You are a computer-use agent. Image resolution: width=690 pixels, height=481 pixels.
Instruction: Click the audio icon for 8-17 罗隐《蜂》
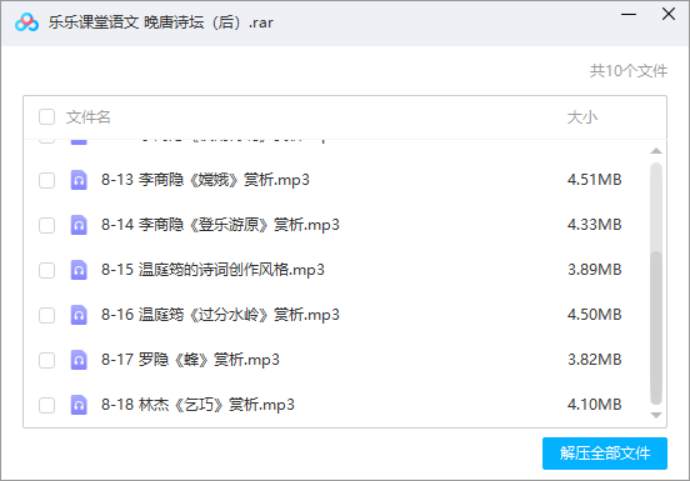79,360
